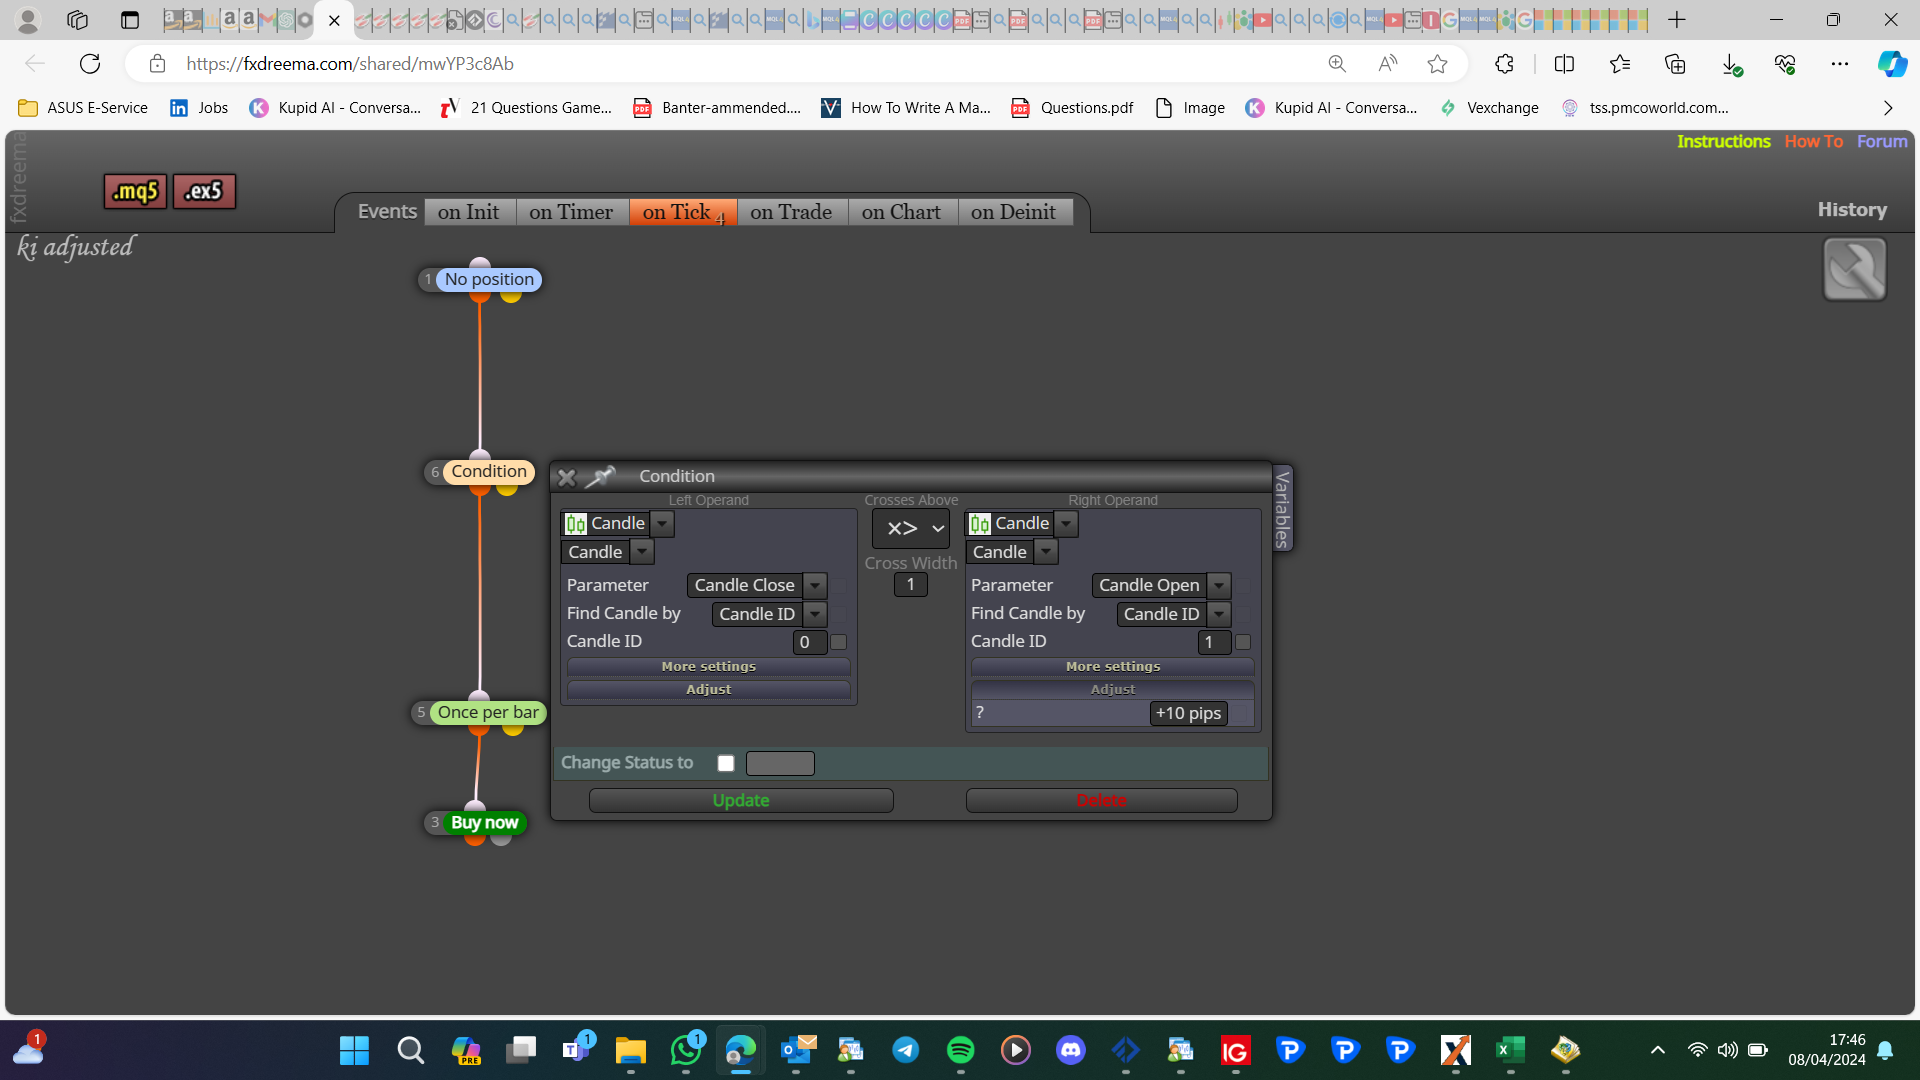Select the No position block
This screenshot has width=1920, height=1080.
[x=489, y=280]
